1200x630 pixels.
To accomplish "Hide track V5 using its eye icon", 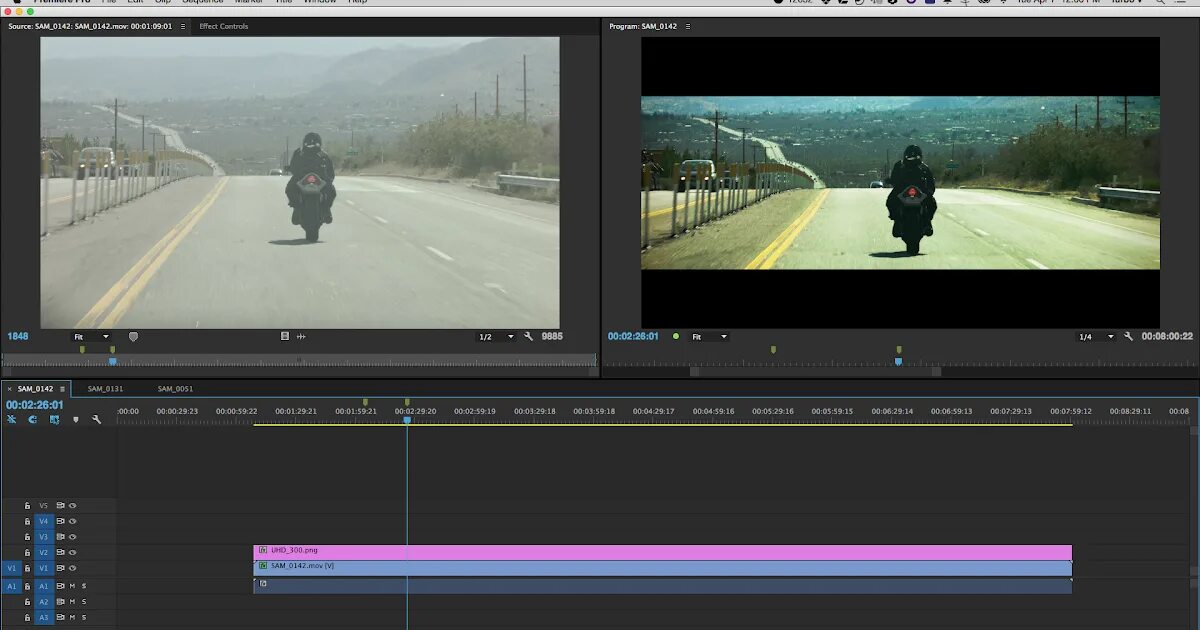I will 72,506.
